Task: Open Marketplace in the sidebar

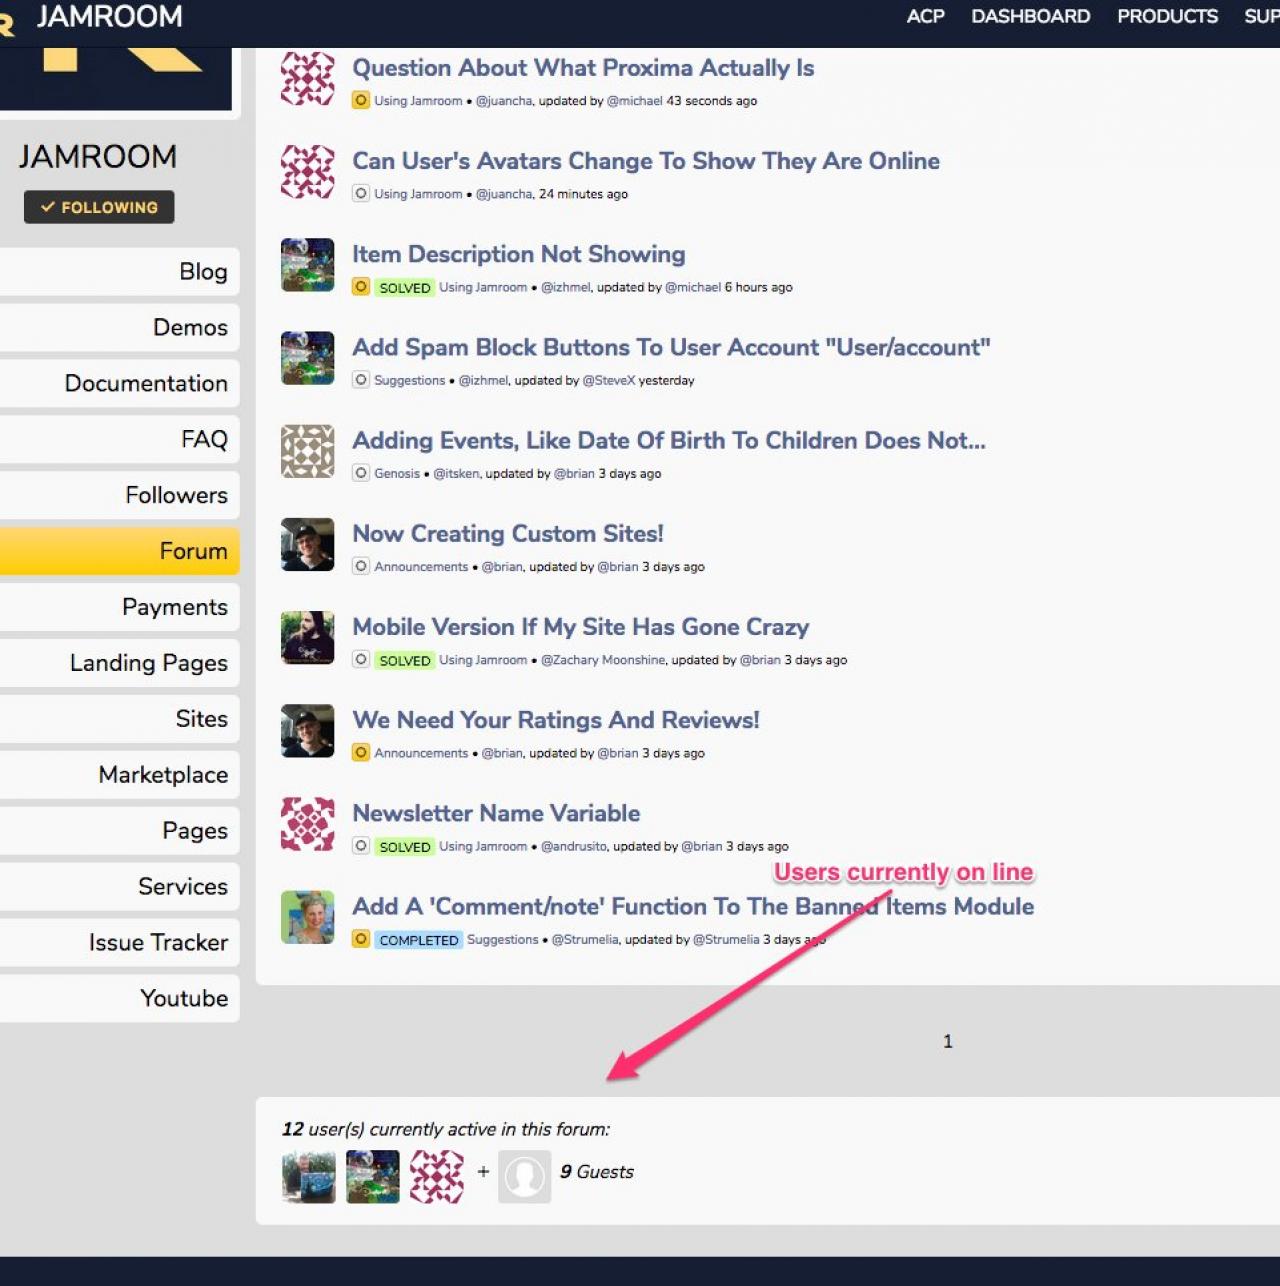Action: 119,776
